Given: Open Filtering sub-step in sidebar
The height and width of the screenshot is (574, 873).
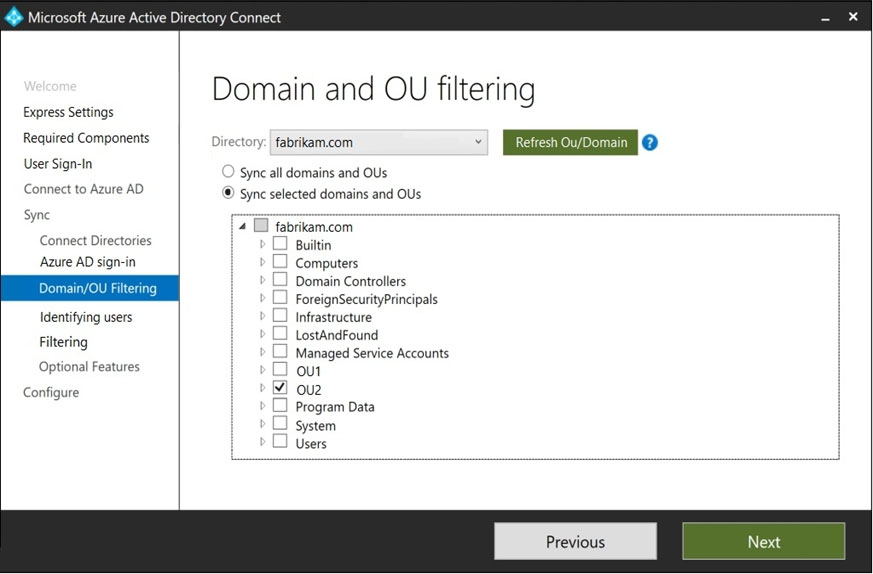Looking at the screenshot, I should pos(63,341).
